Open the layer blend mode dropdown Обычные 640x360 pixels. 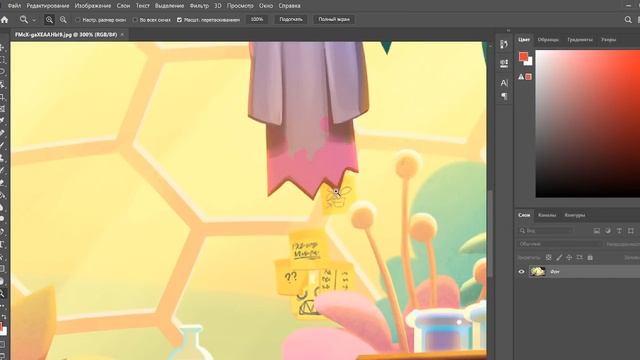(x=560, y=244)
